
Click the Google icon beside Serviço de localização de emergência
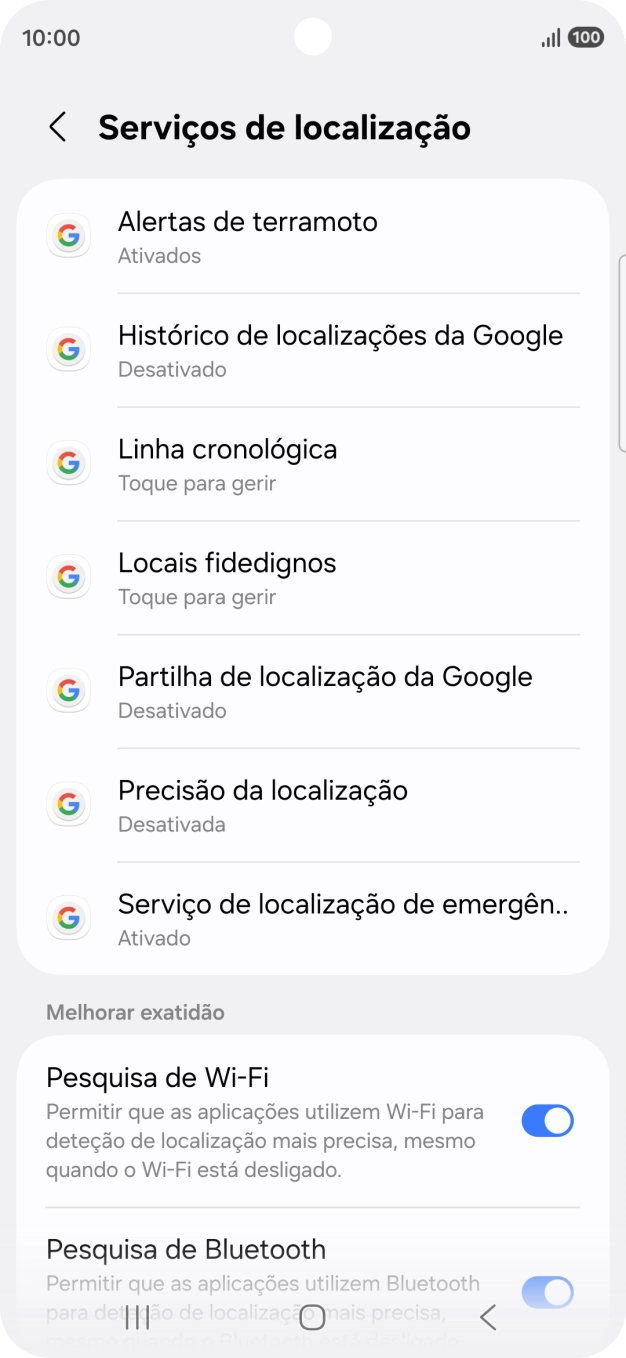[x=68, y=918]
